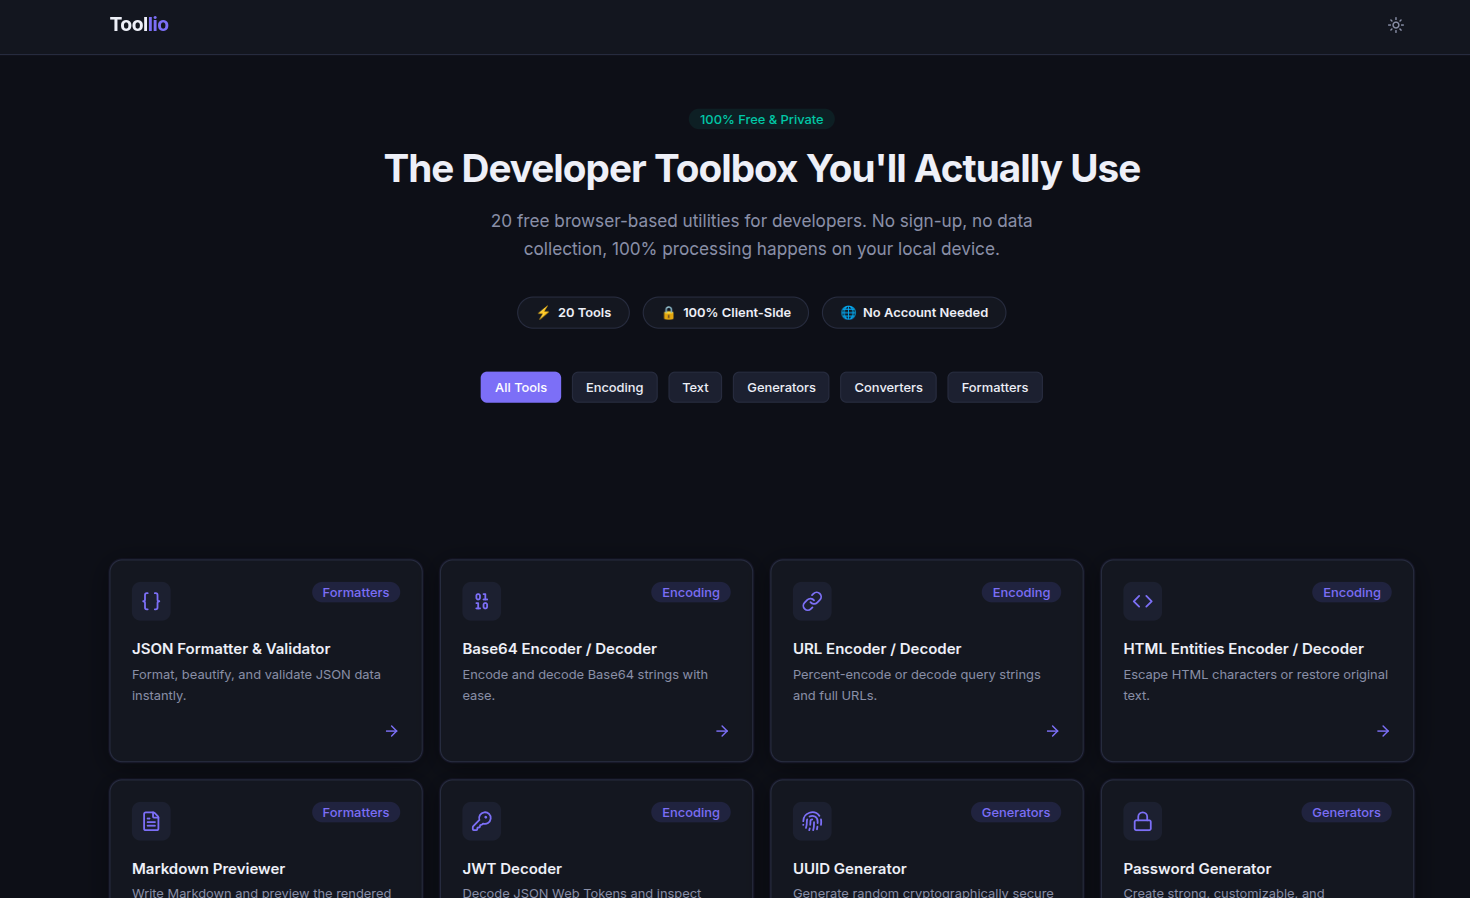
Task: Click the UUID Generator fingerprint icon
Action: click(812, 821)
